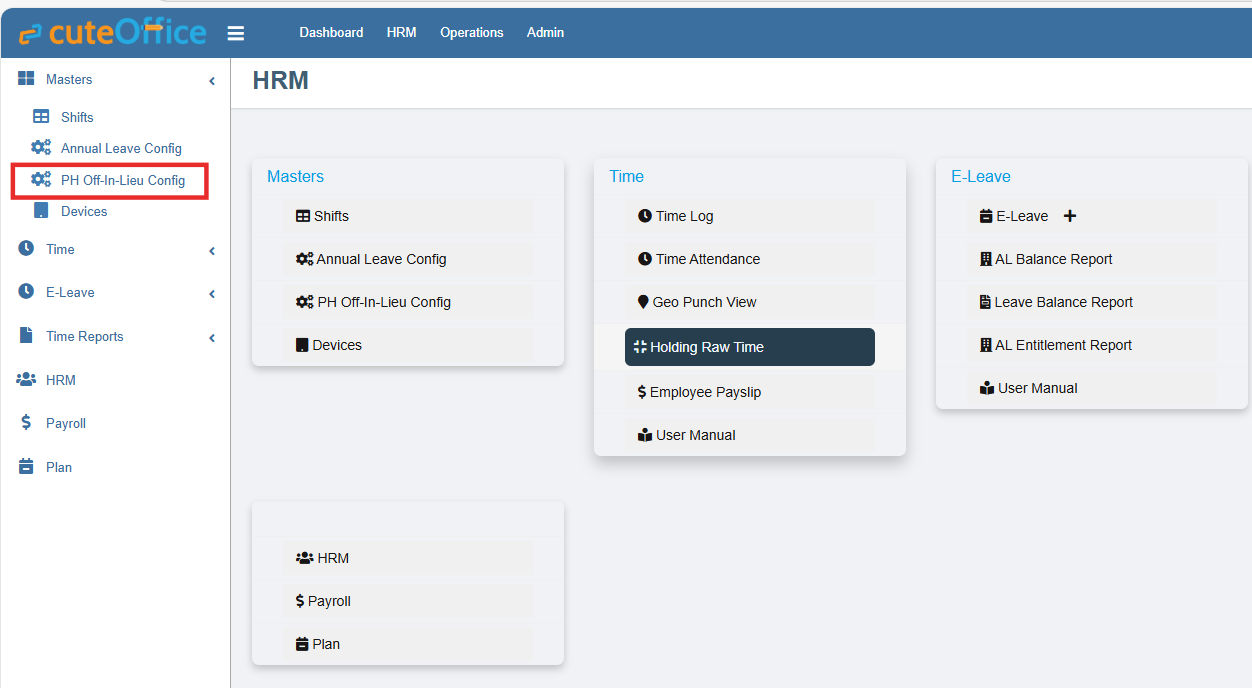
Task: Click the Payroll dollar icon in sidebar
Action: pos(26,423)
